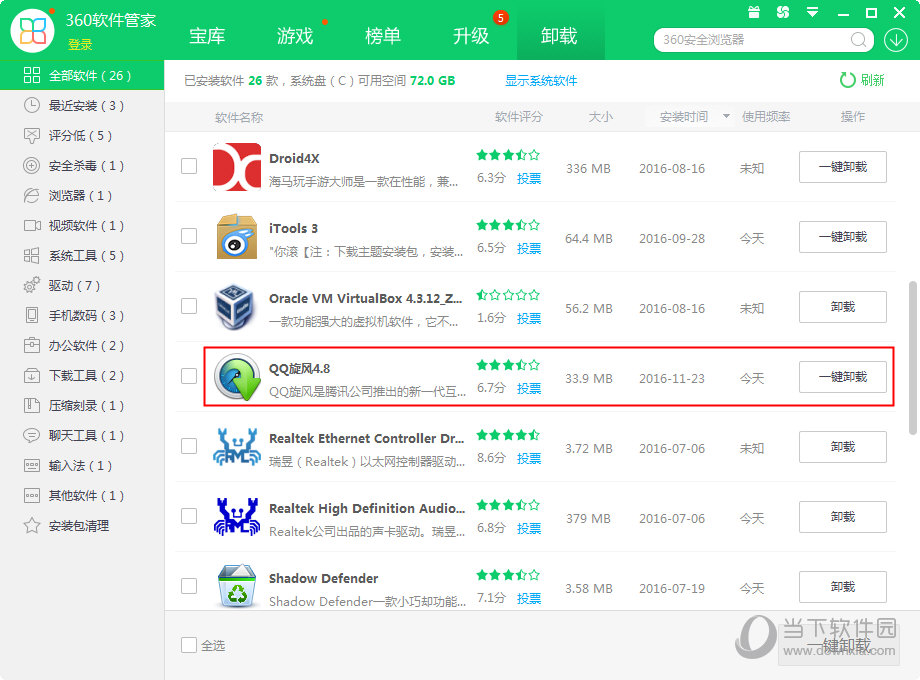Open the 安装时间 column sort dropdown
Image resolution: width=920 pixels, height=680 pixels.
coord(728,117)
